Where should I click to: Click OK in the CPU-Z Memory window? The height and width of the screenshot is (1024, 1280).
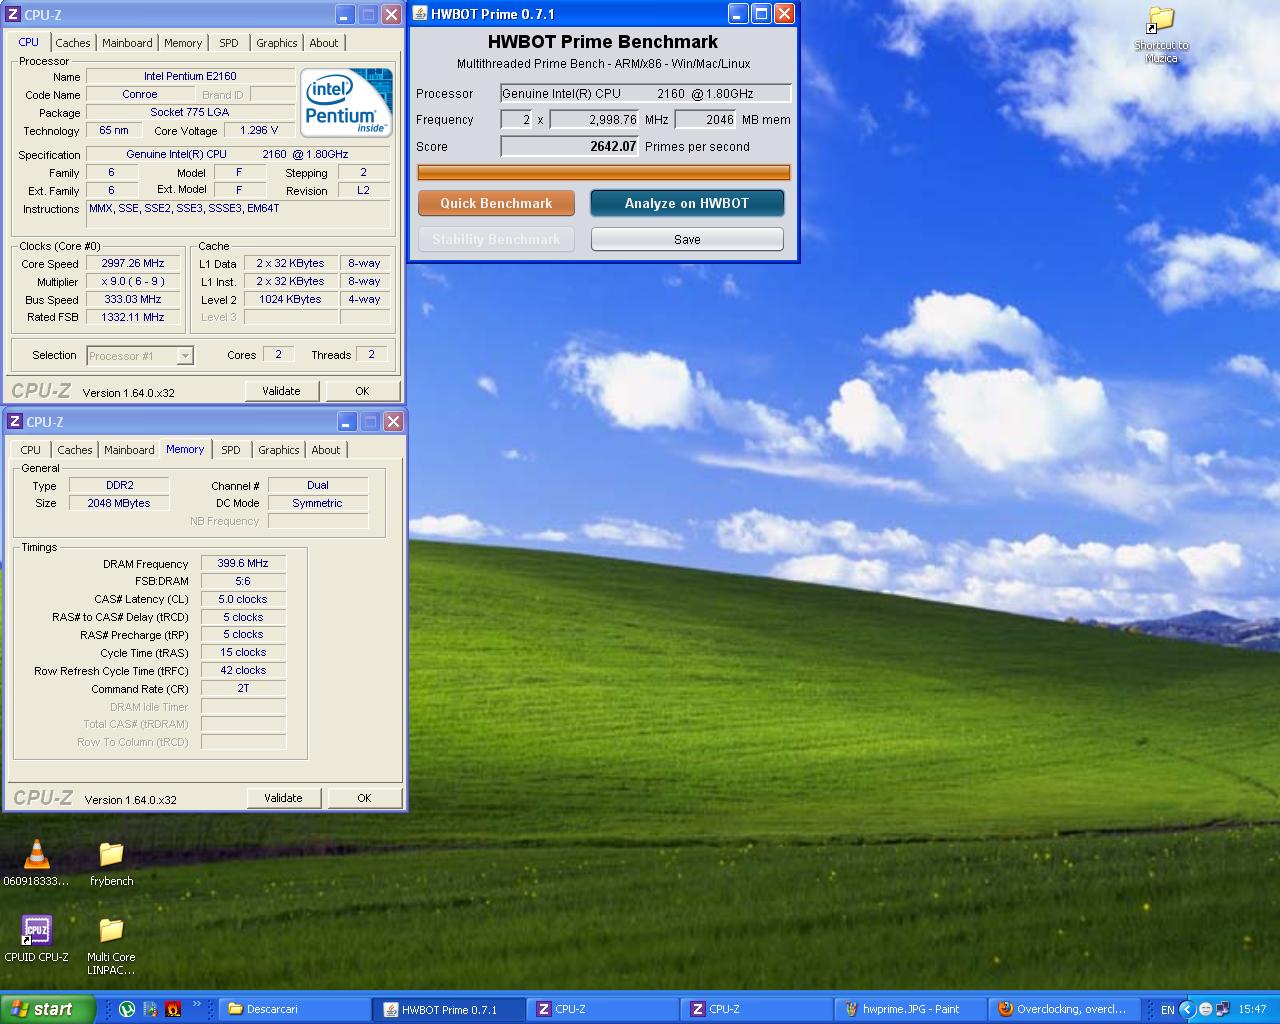click(x=364, y=798)
